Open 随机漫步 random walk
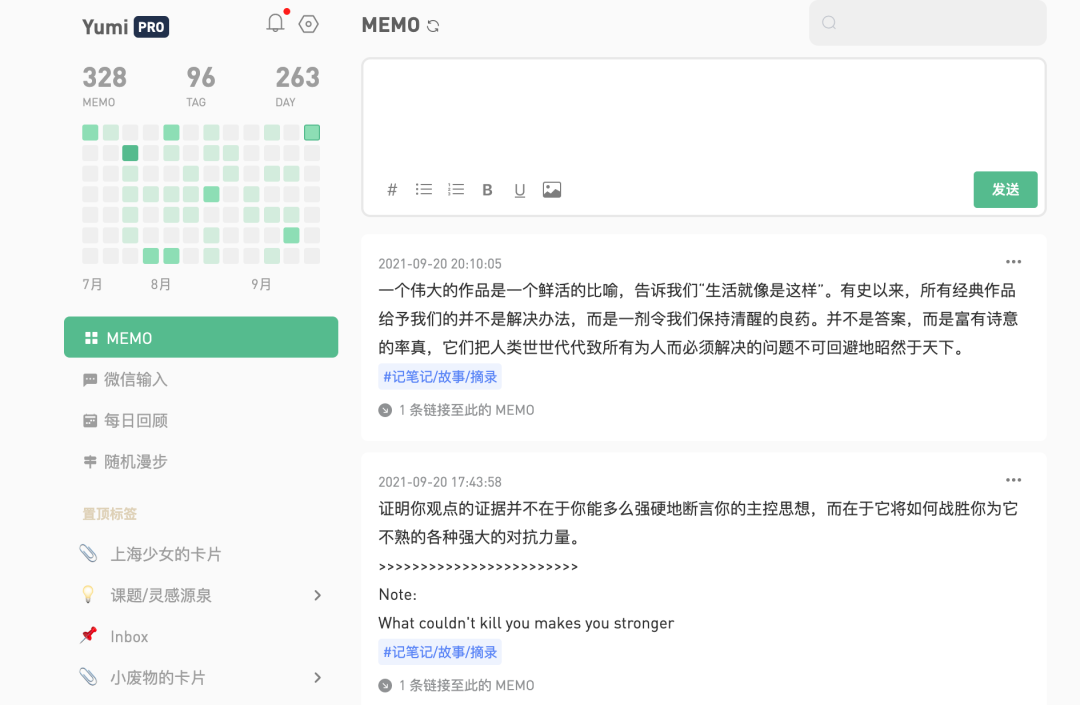 [125, 462]
